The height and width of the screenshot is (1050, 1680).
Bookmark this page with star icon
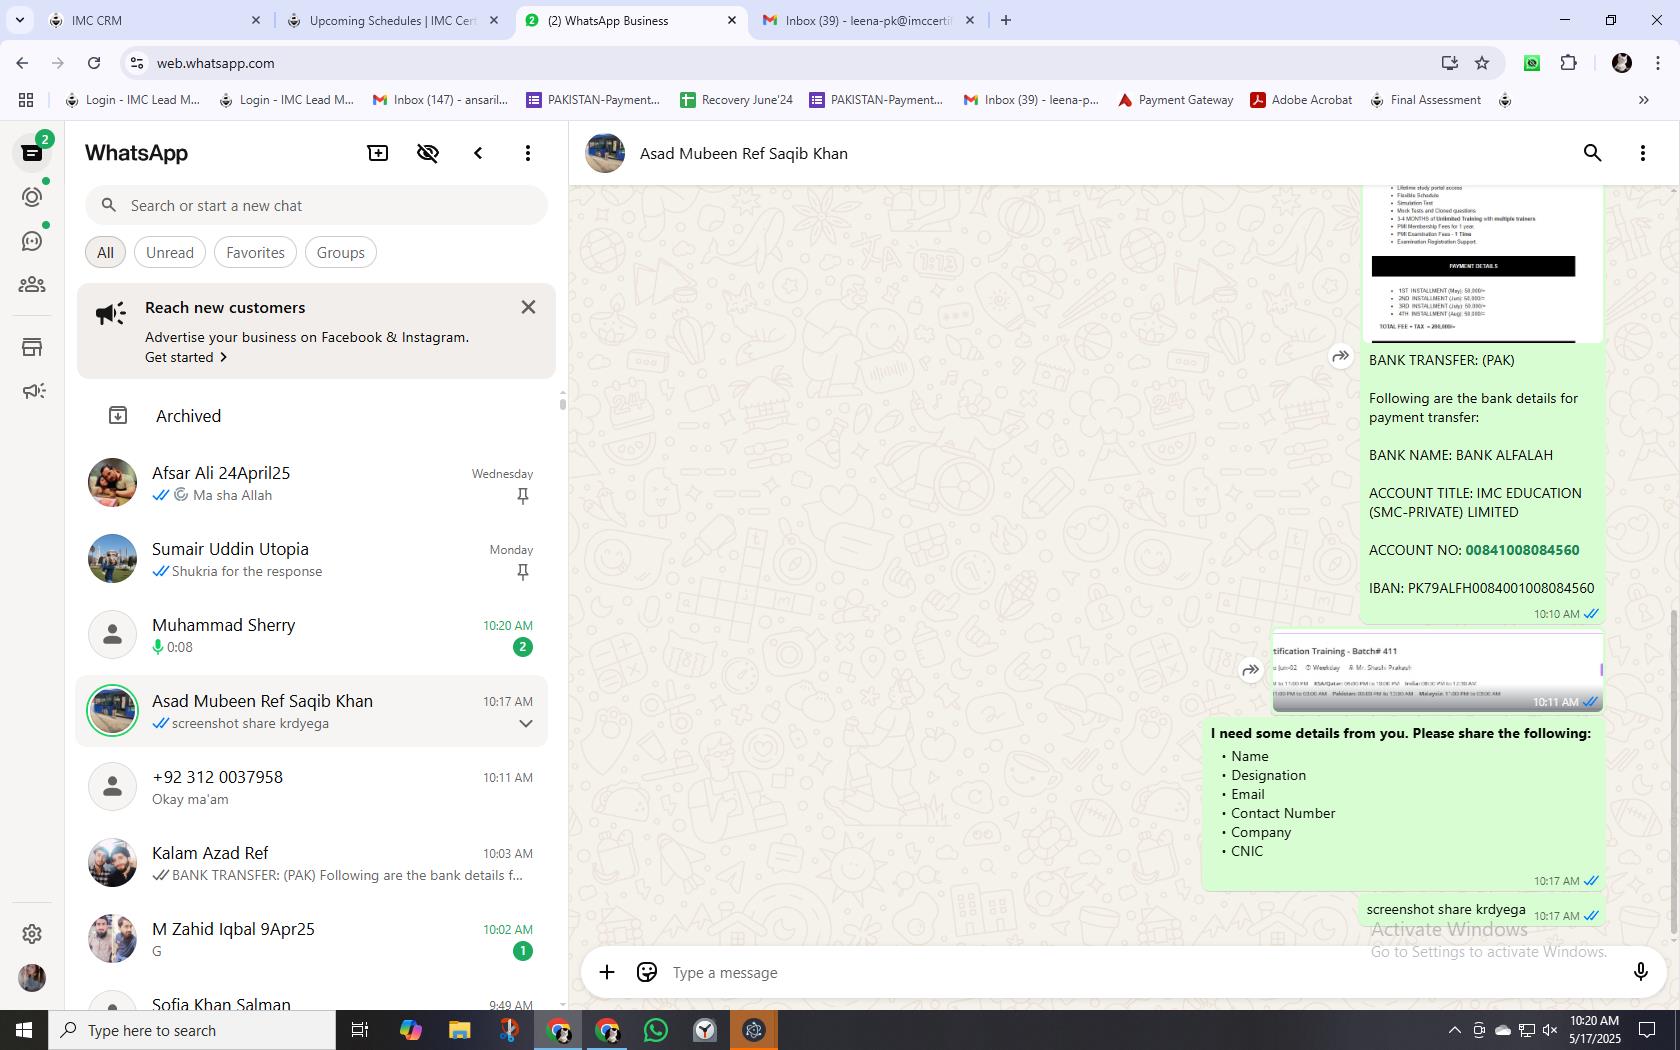click(1482, 63)
